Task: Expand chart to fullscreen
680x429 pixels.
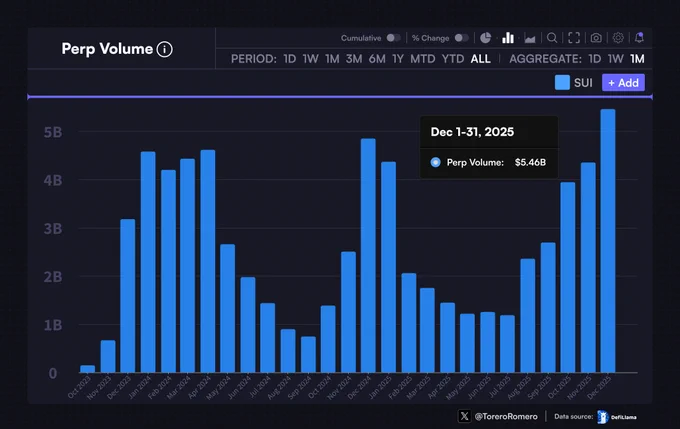Action: point(574,38)
